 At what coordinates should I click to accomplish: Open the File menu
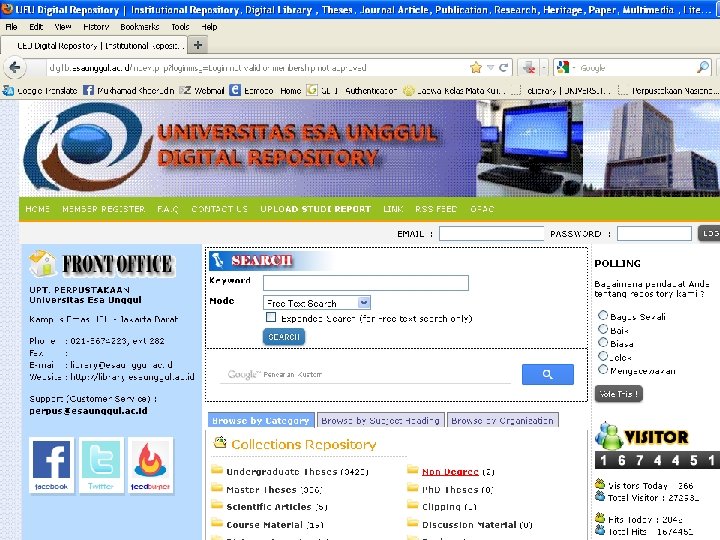11,27
